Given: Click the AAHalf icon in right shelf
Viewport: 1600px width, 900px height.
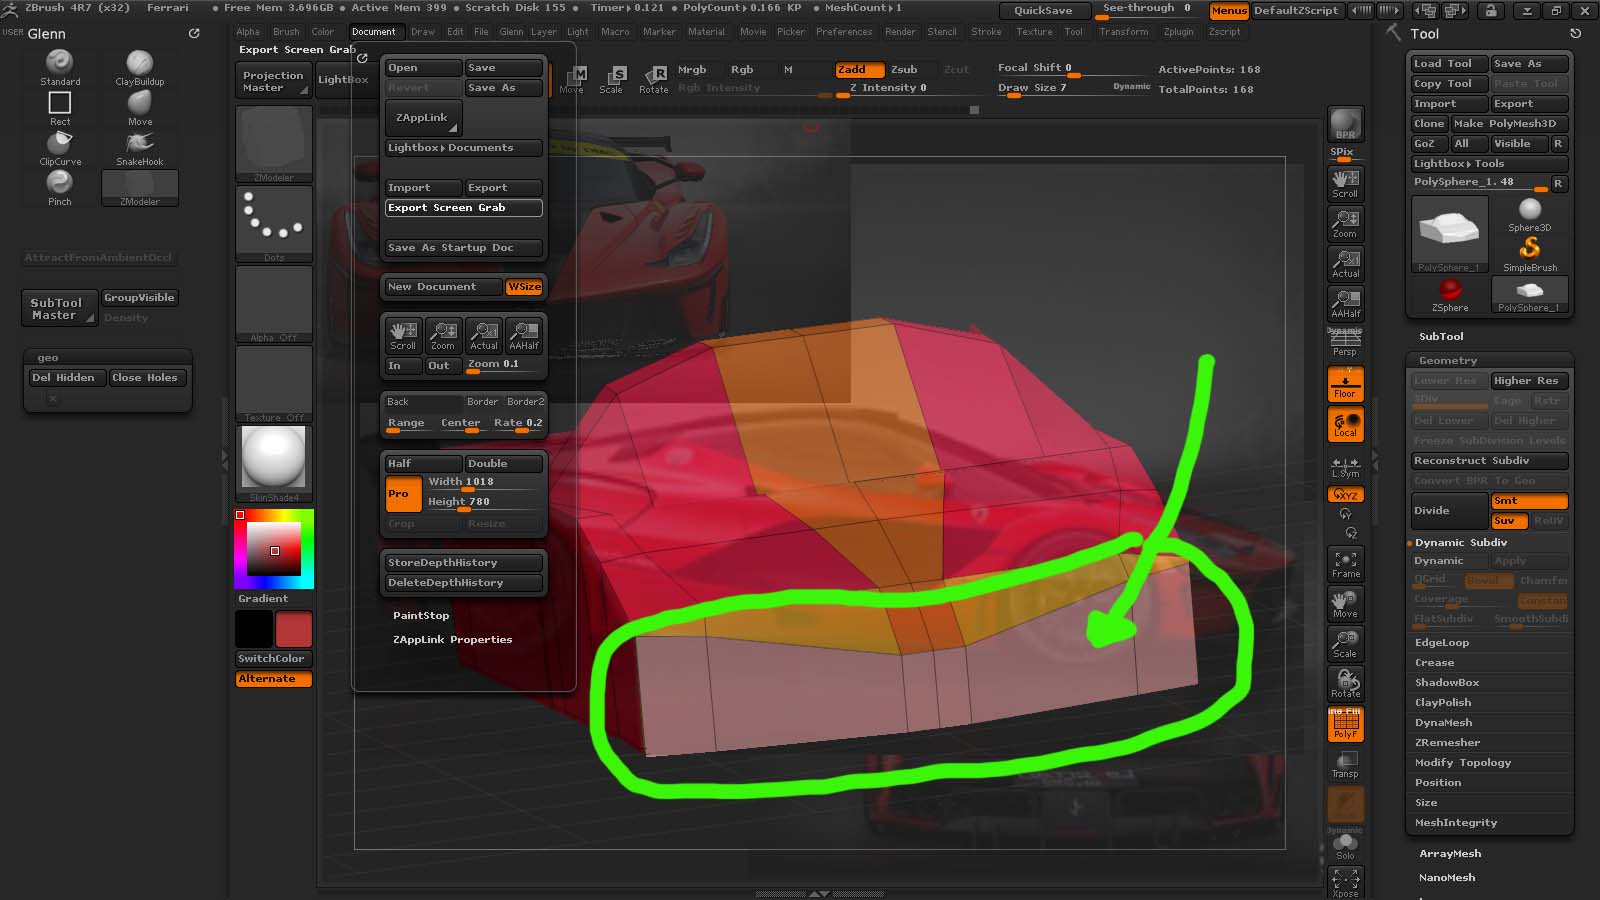Looking at the screenshot, I should 1345,304.
